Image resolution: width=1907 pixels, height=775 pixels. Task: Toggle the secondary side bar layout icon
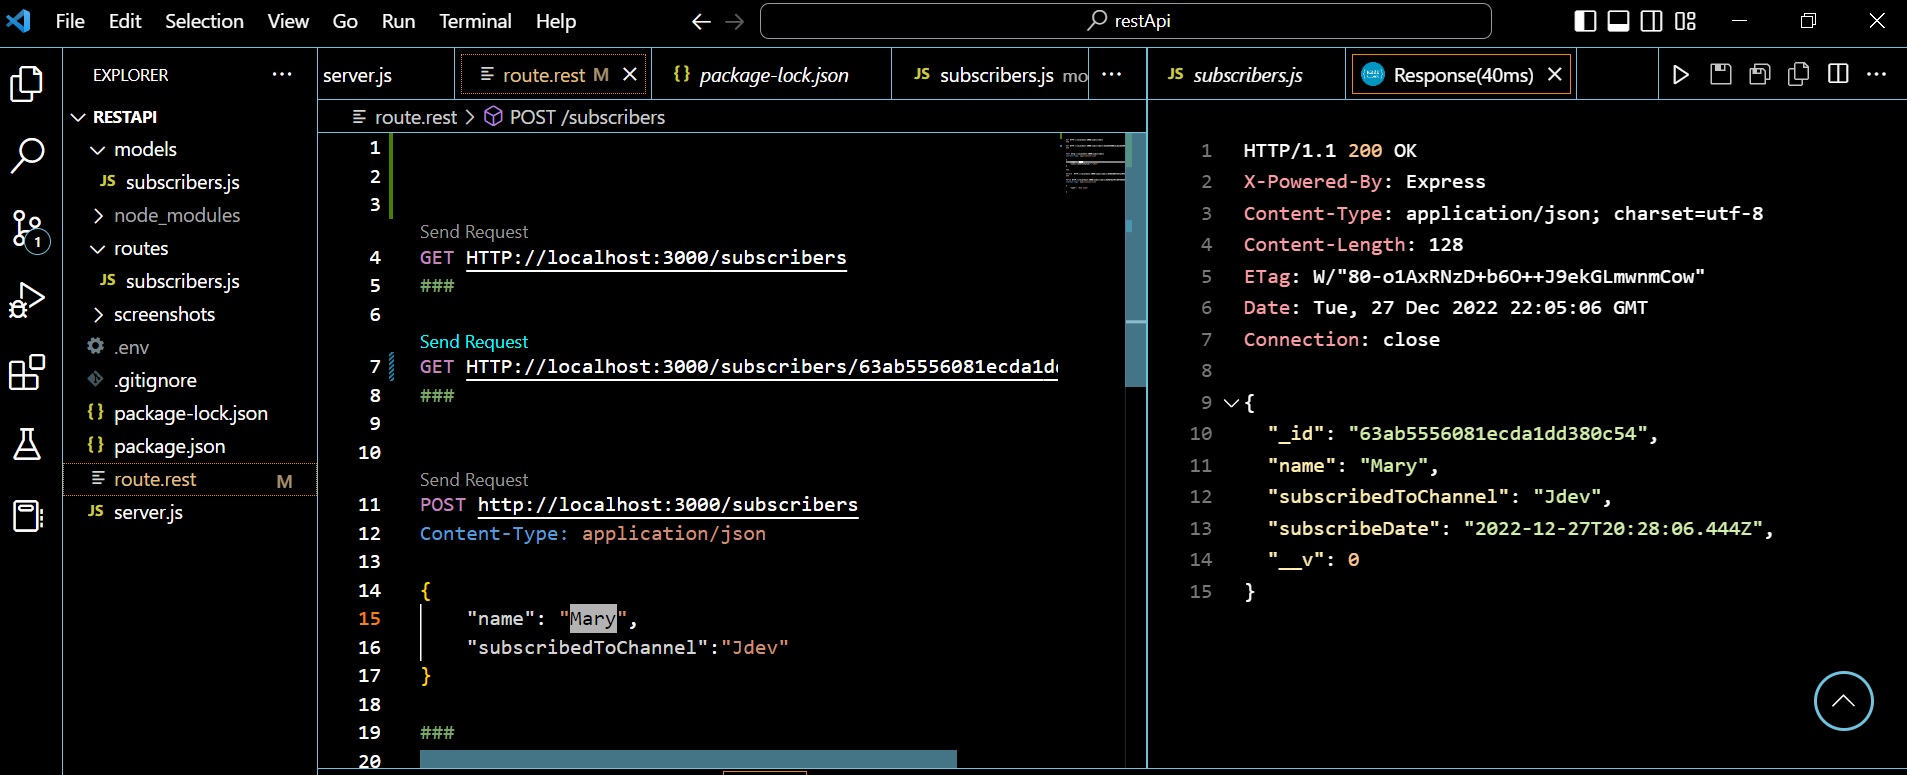[x=1652, y=21]
